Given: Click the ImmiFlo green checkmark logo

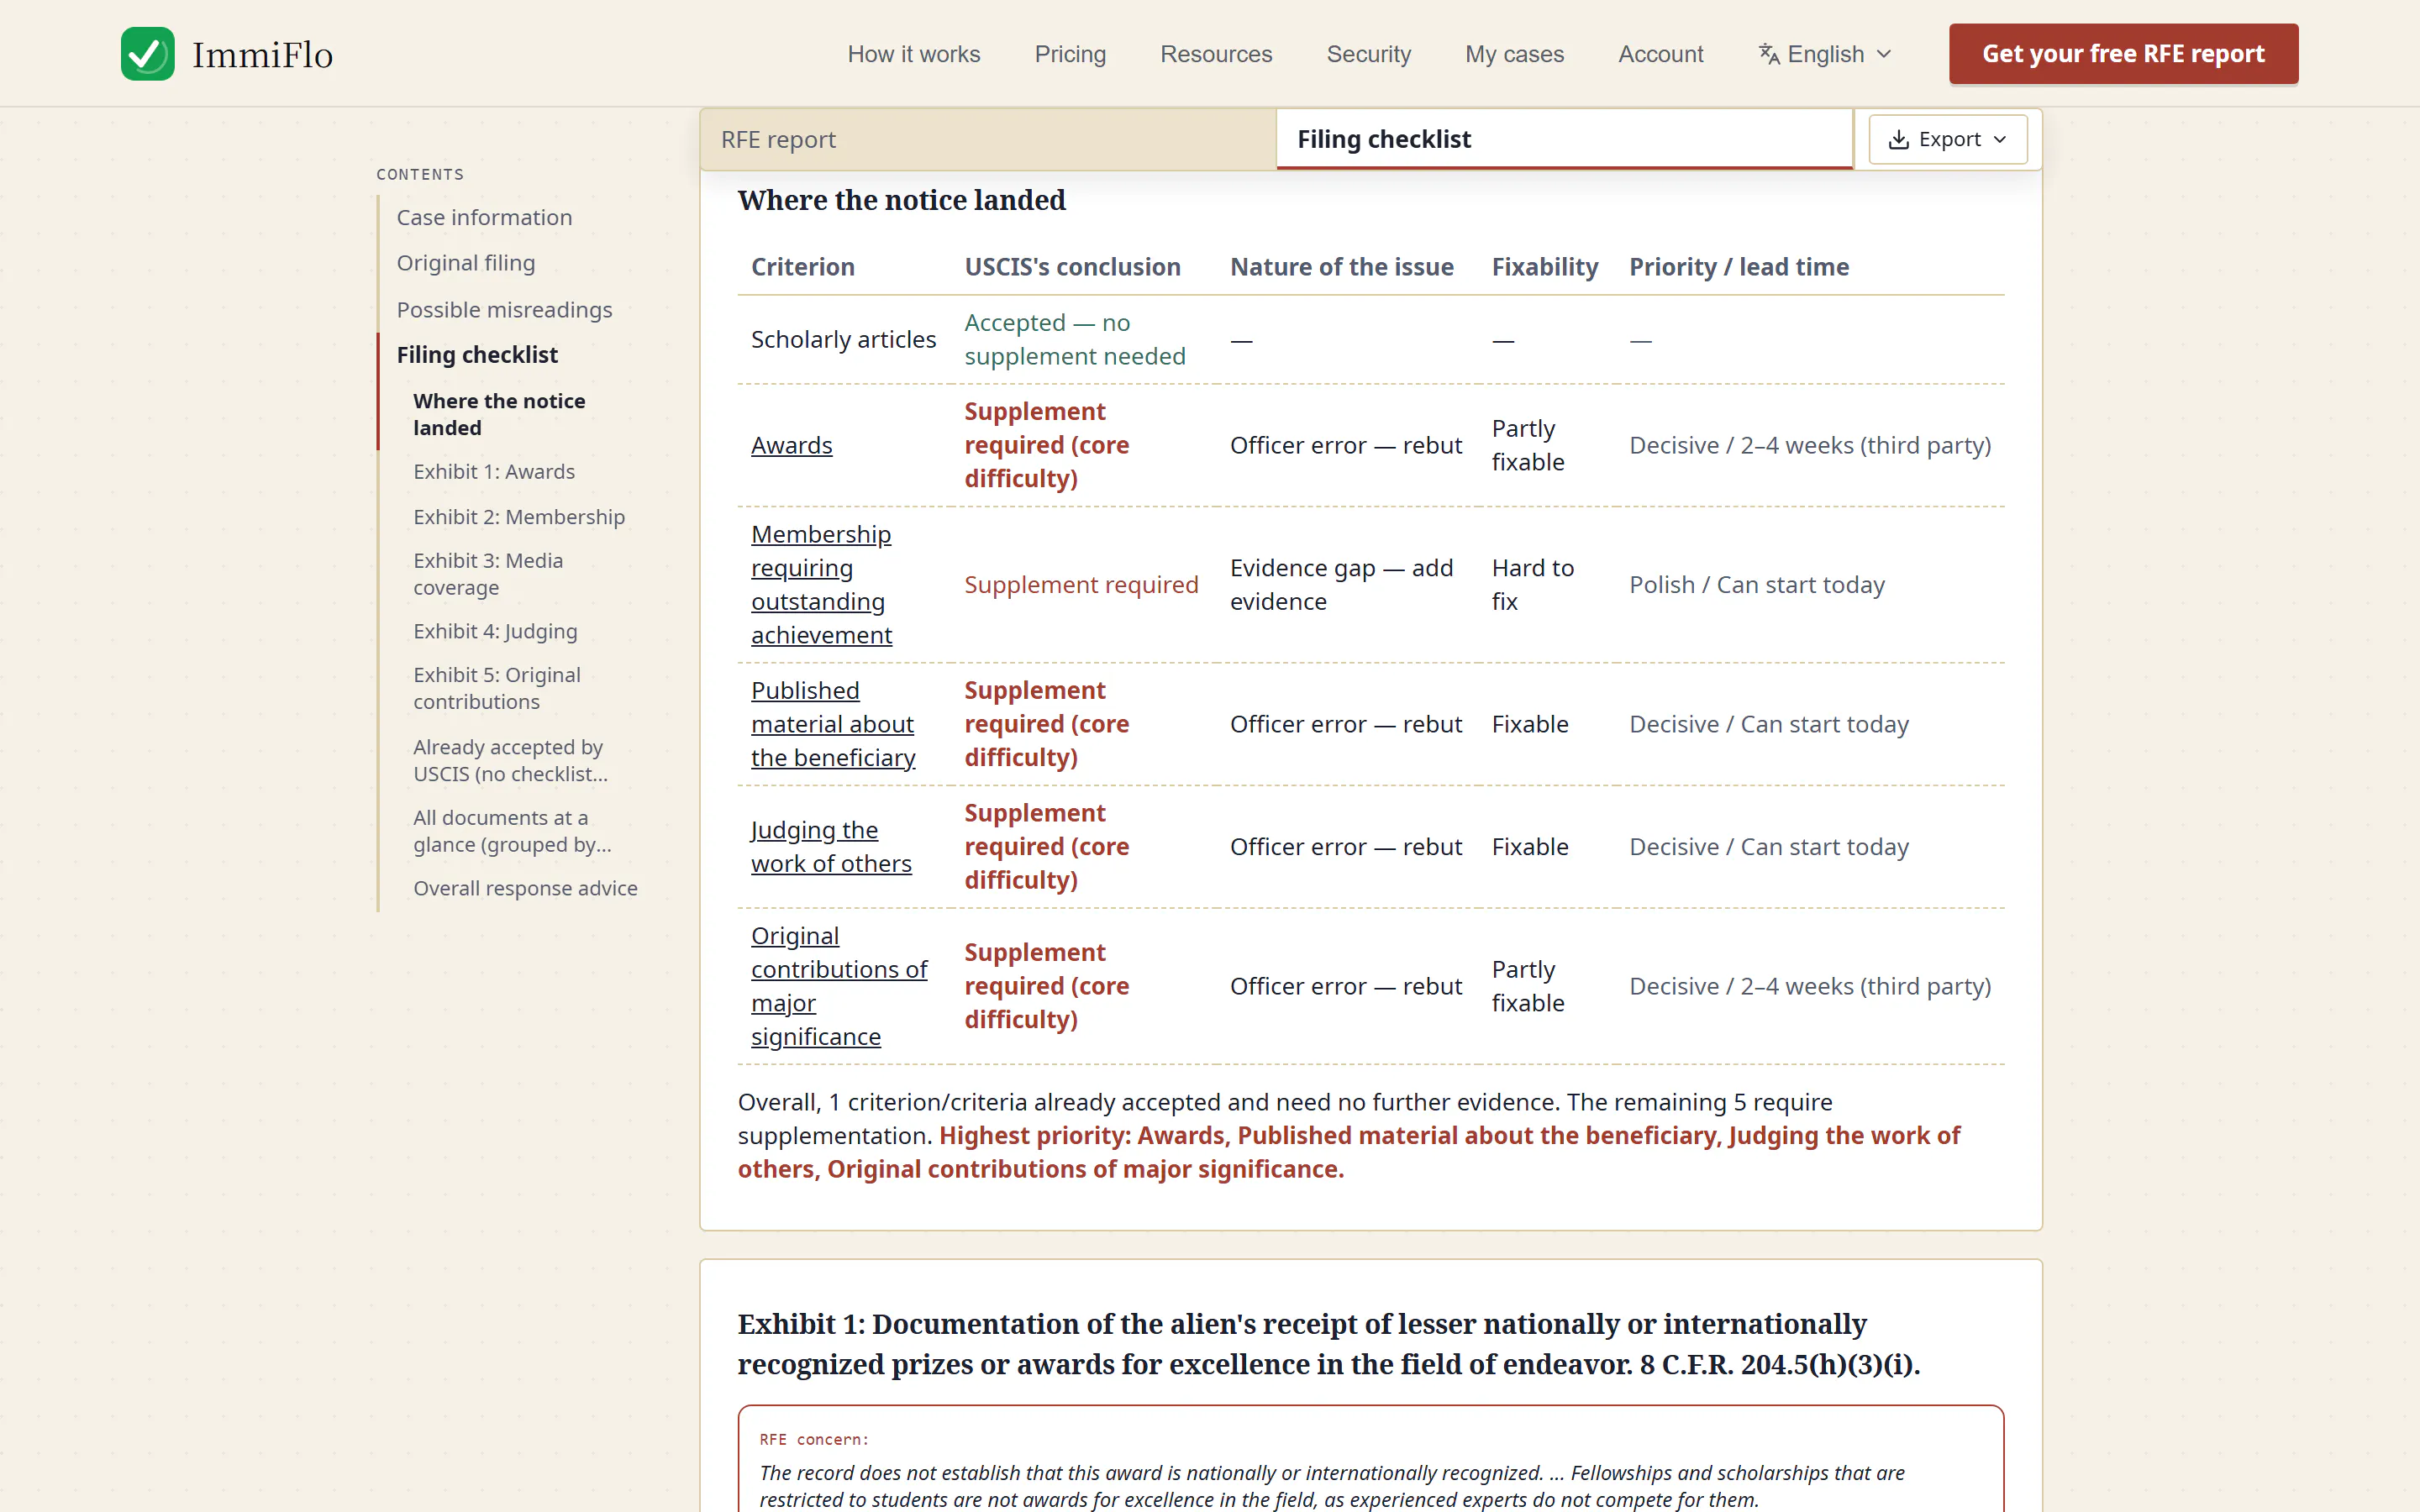Looking at the screenshot, I should [x=148, y=54].
